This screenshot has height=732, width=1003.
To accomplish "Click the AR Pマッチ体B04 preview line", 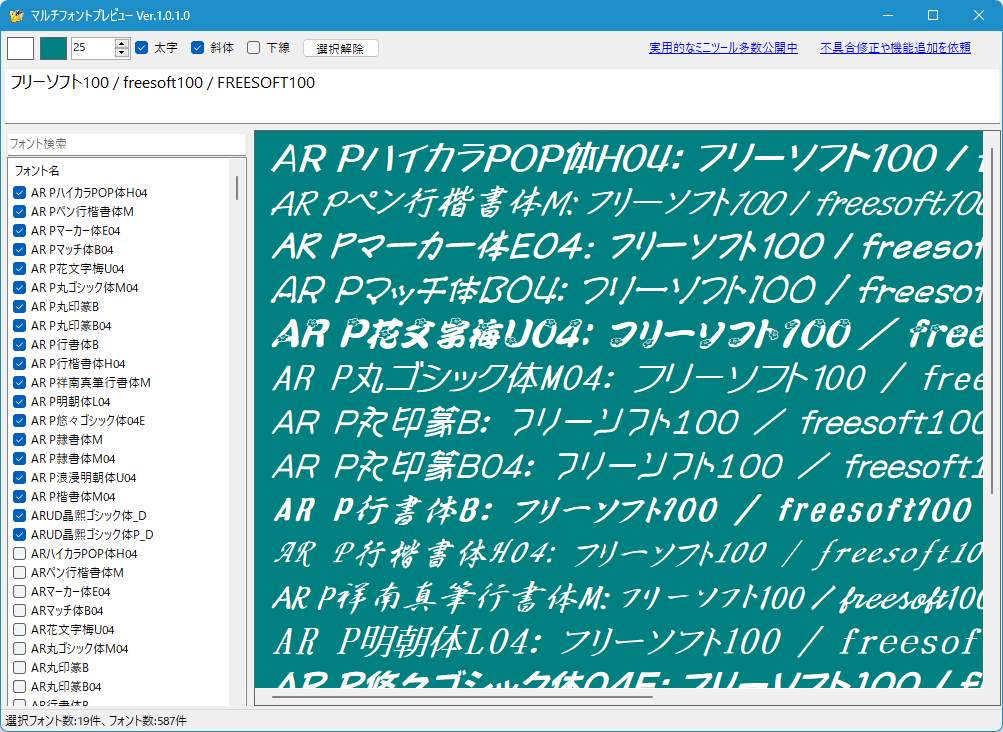I will (628, 290).
